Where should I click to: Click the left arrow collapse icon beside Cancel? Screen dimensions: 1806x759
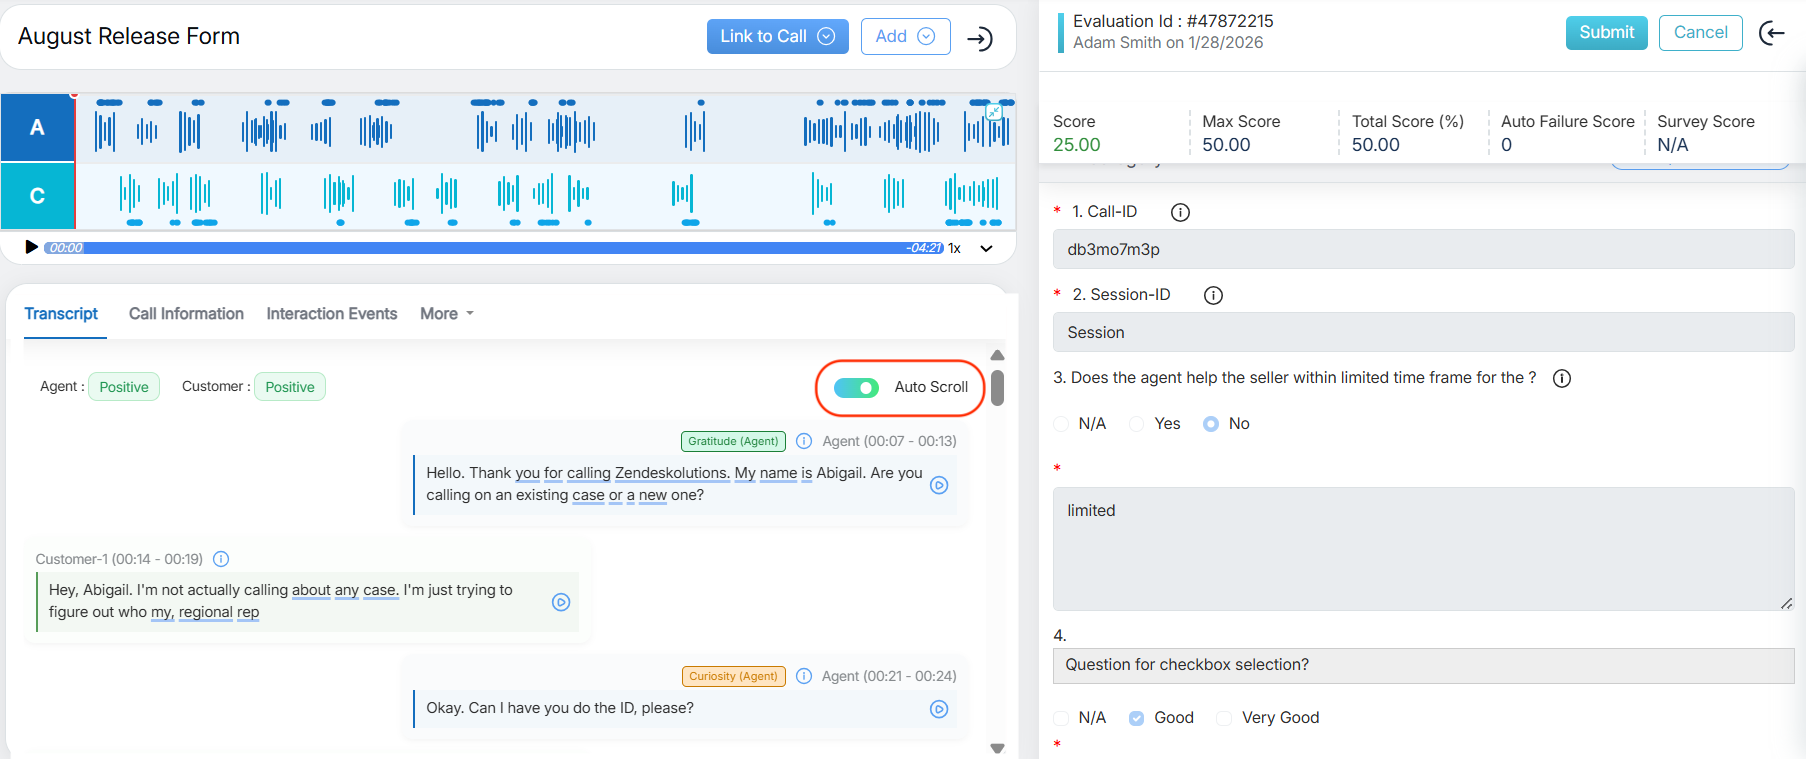1772,34
